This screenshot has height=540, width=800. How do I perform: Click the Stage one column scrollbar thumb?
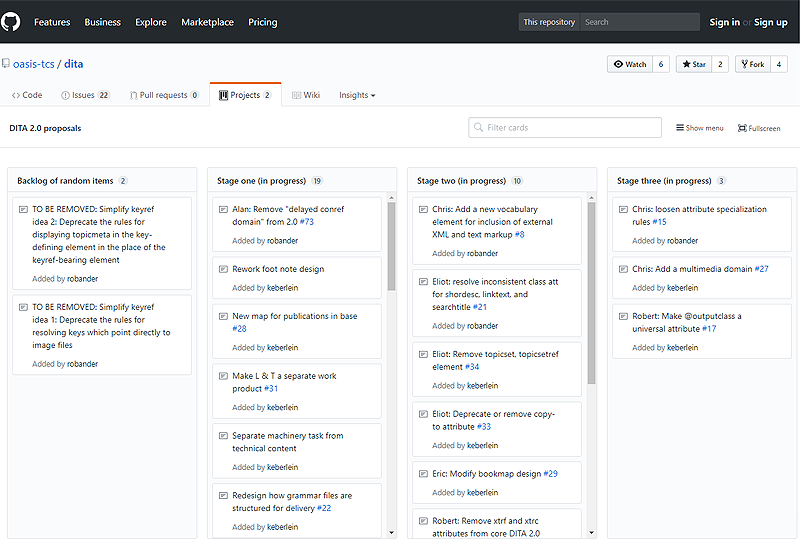tap(391, 247)
